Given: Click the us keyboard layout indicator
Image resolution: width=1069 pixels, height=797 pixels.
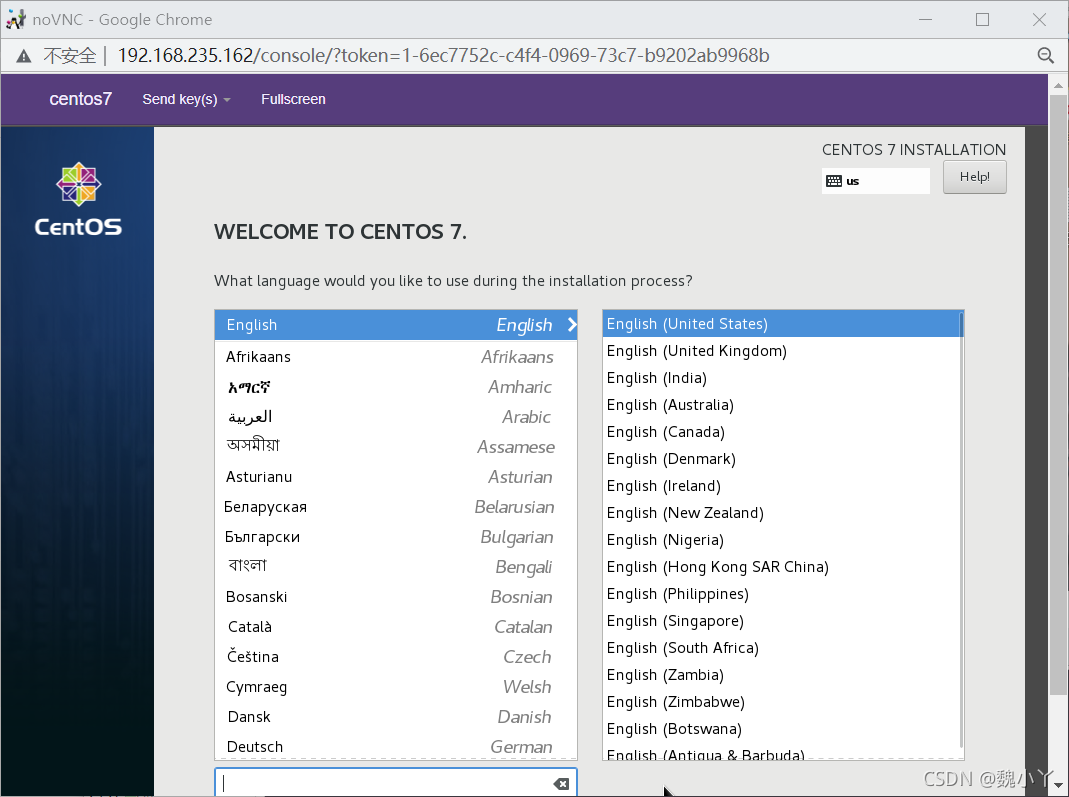Looking at the screenshot, I should (875, 181).
